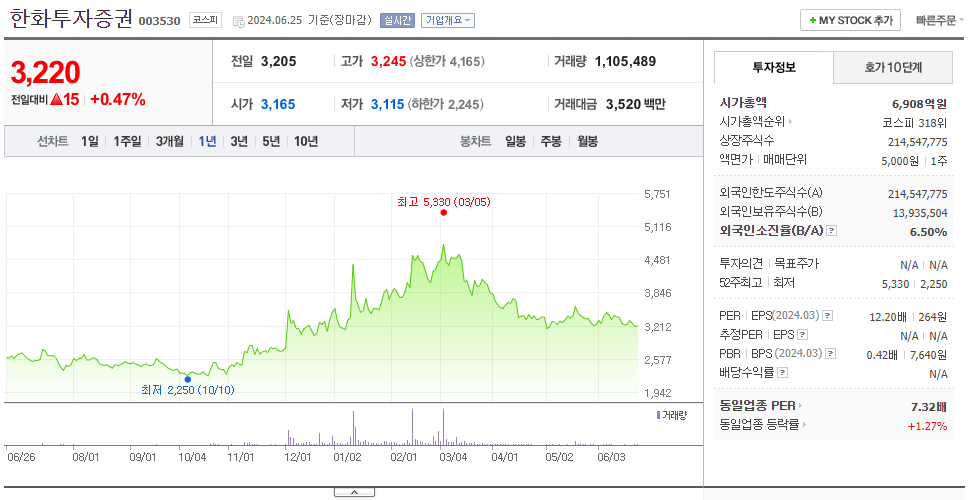The width and height of the screenshot is (968, 500).
Task: Click 7.32배 sector PER value
Action: tap(928, 407)
